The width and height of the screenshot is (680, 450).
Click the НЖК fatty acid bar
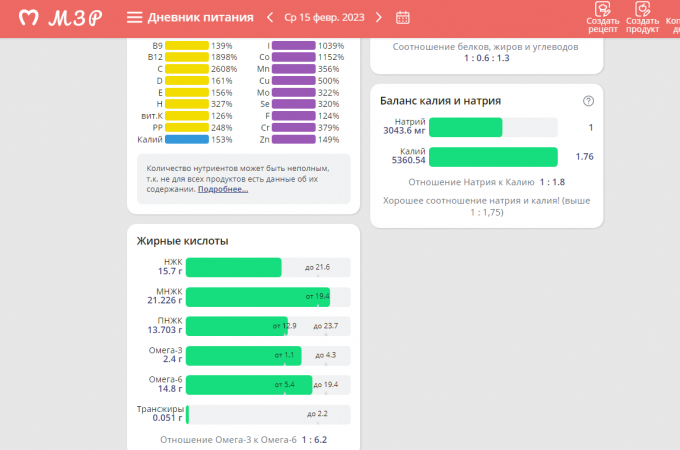[234, 267]
